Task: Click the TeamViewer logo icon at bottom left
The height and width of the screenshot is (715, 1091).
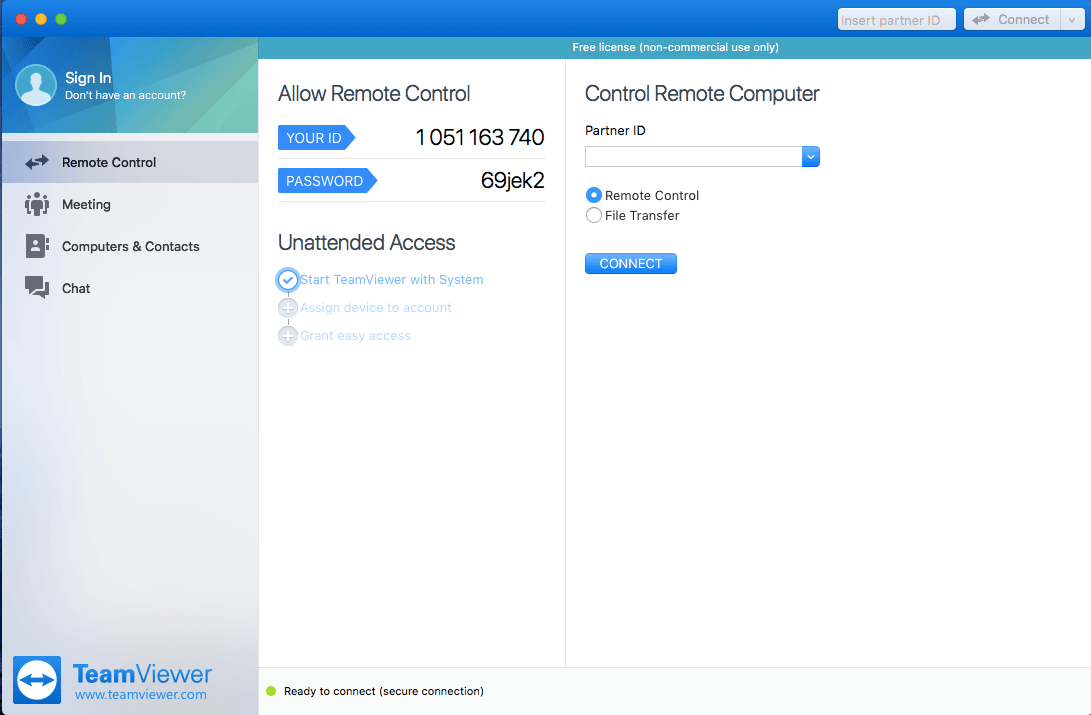Action: (37, 680)
